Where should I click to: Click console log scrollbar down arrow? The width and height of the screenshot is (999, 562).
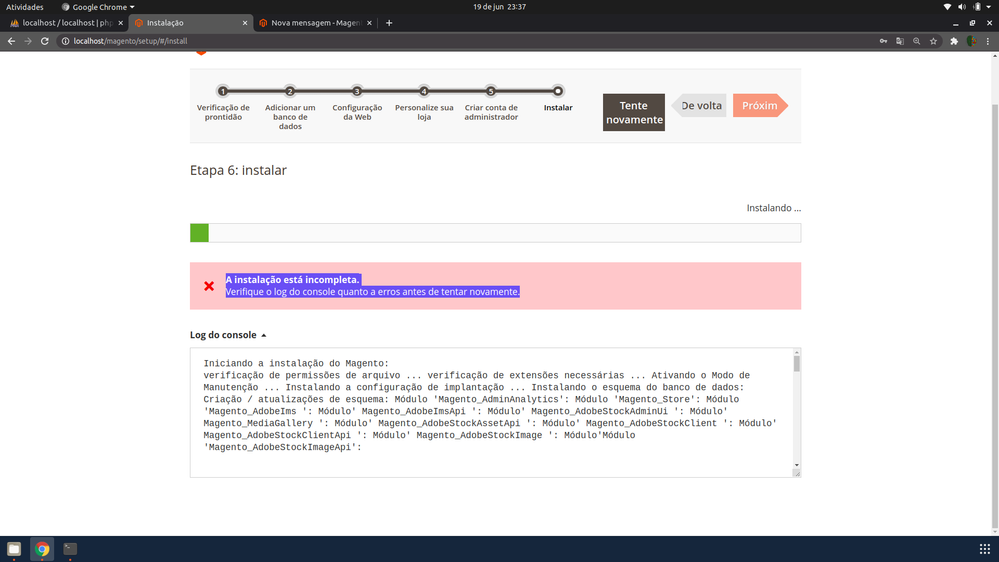pos(796,465)
